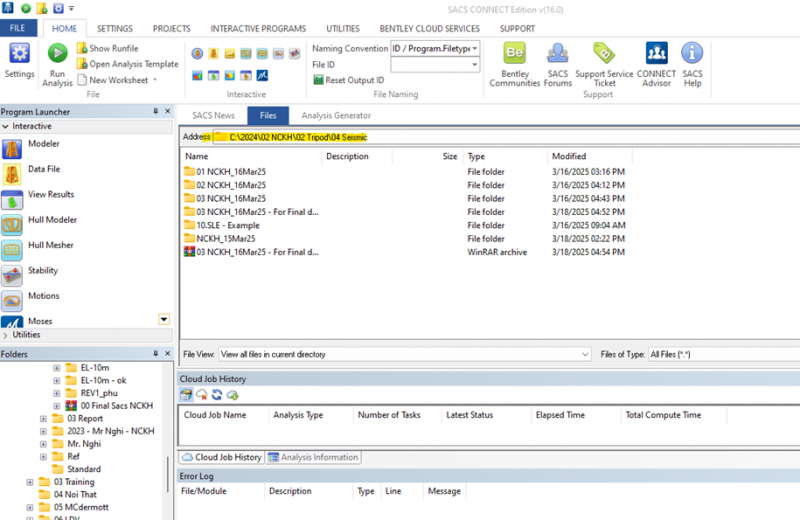
Task: Click the first icon in Cloud Job History toolbar
Action: click(186, 394)
